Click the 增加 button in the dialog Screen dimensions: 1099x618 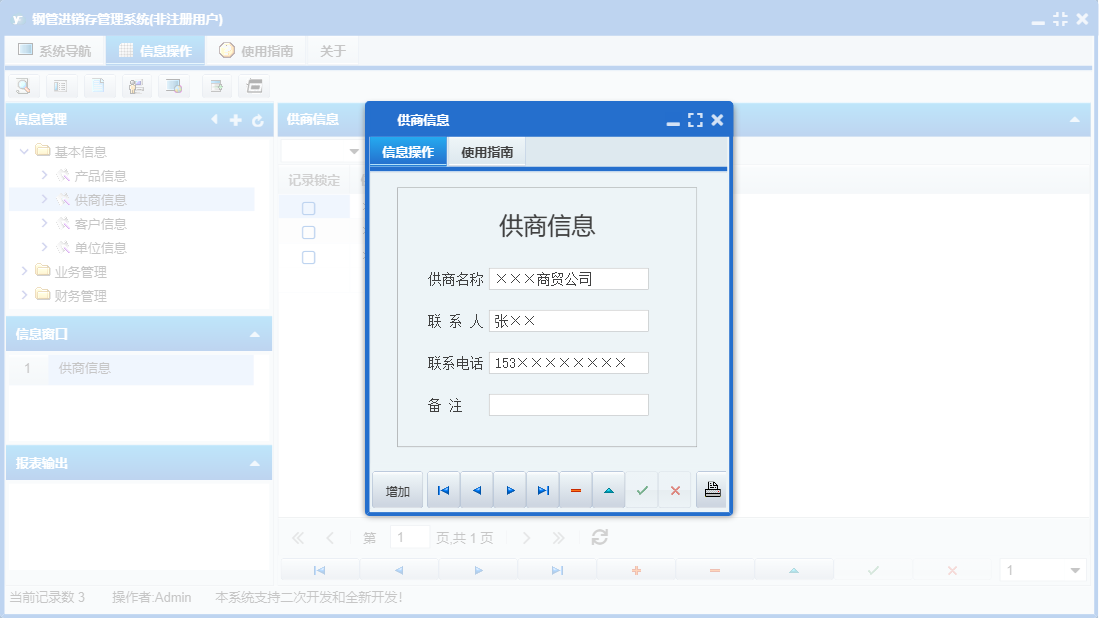[397, 489]
